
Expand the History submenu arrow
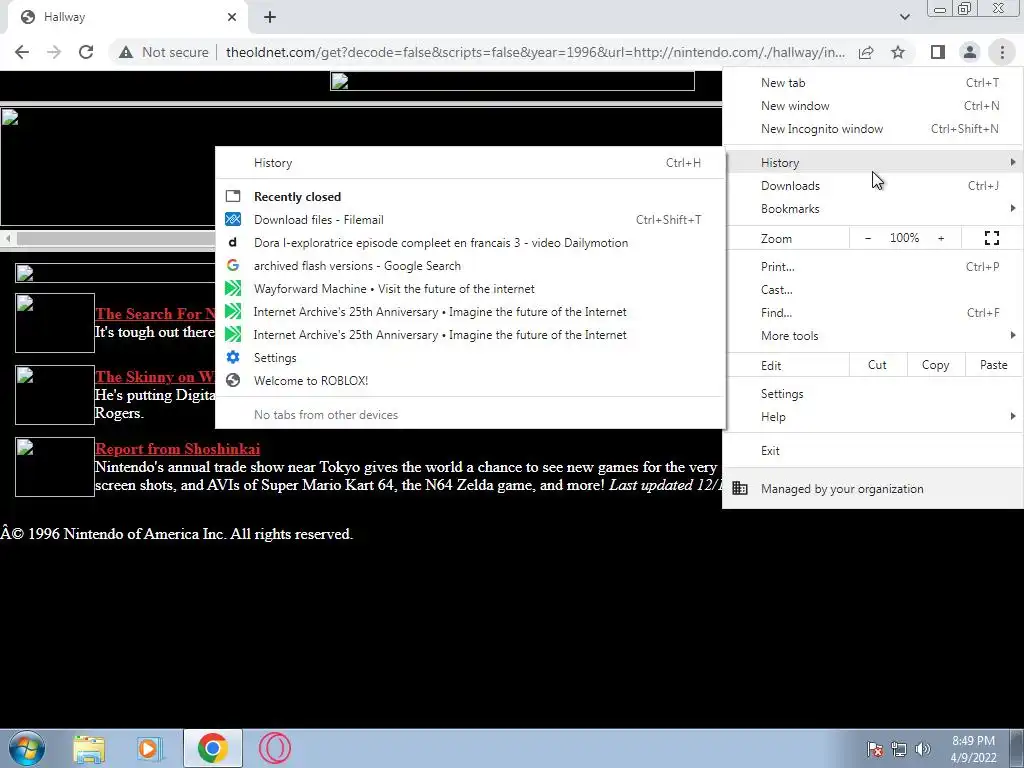(1012, 162)
